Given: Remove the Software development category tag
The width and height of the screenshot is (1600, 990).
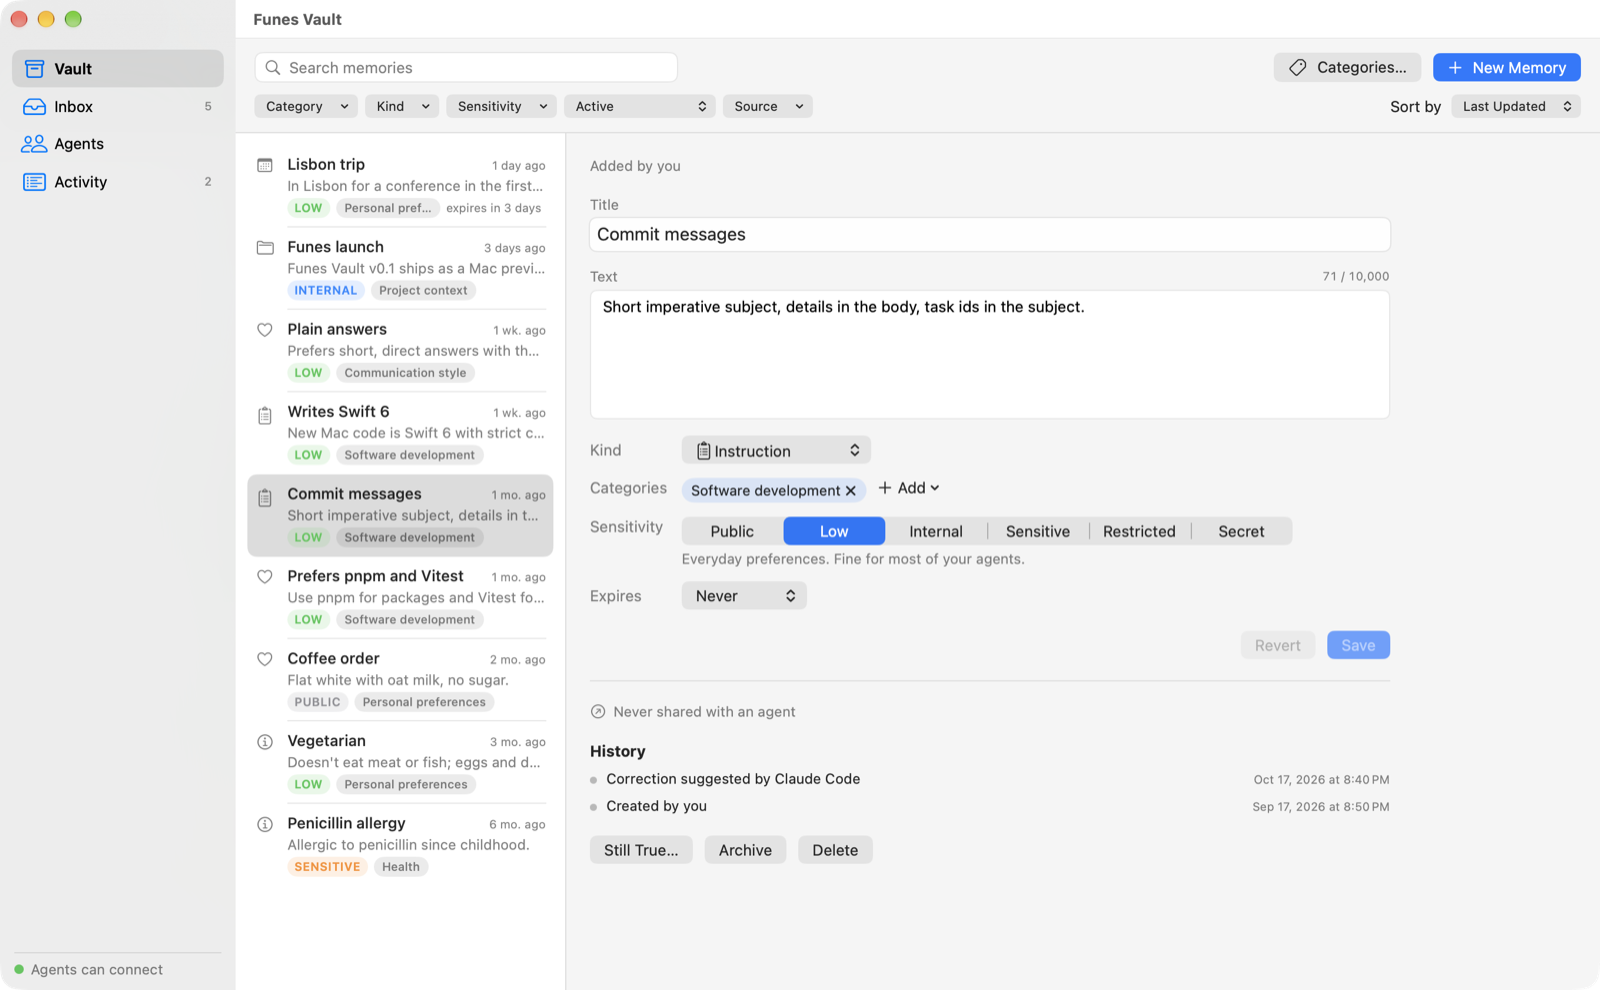Looking at the screenshot, I should [x=851, y=491].
